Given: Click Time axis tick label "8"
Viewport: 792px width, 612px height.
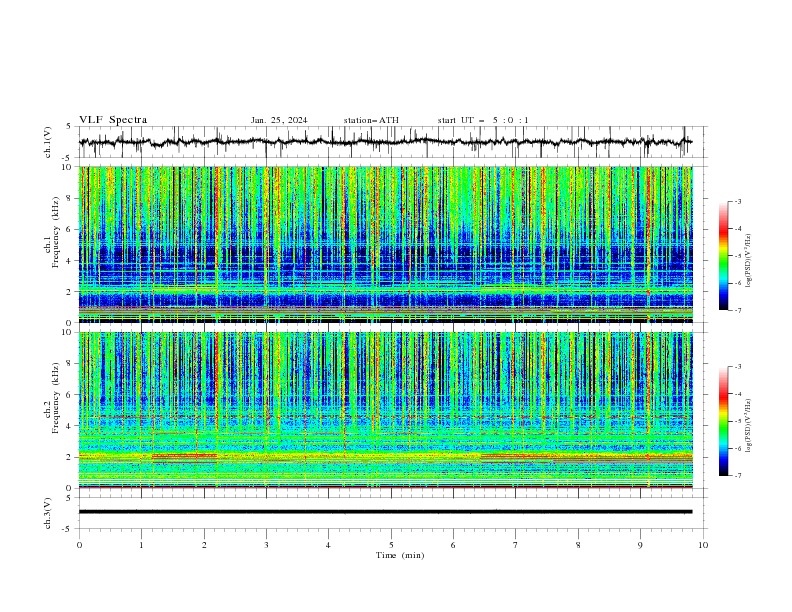Looking at the screenshot, I should click(x=578, y=545).
